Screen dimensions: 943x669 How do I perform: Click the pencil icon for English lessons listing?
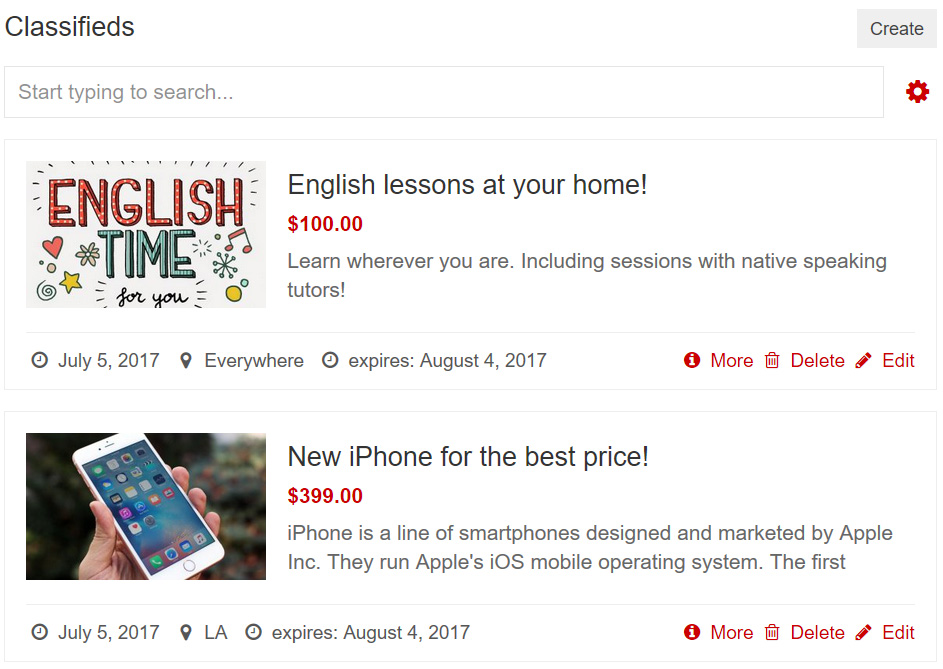tap(863, 360)
